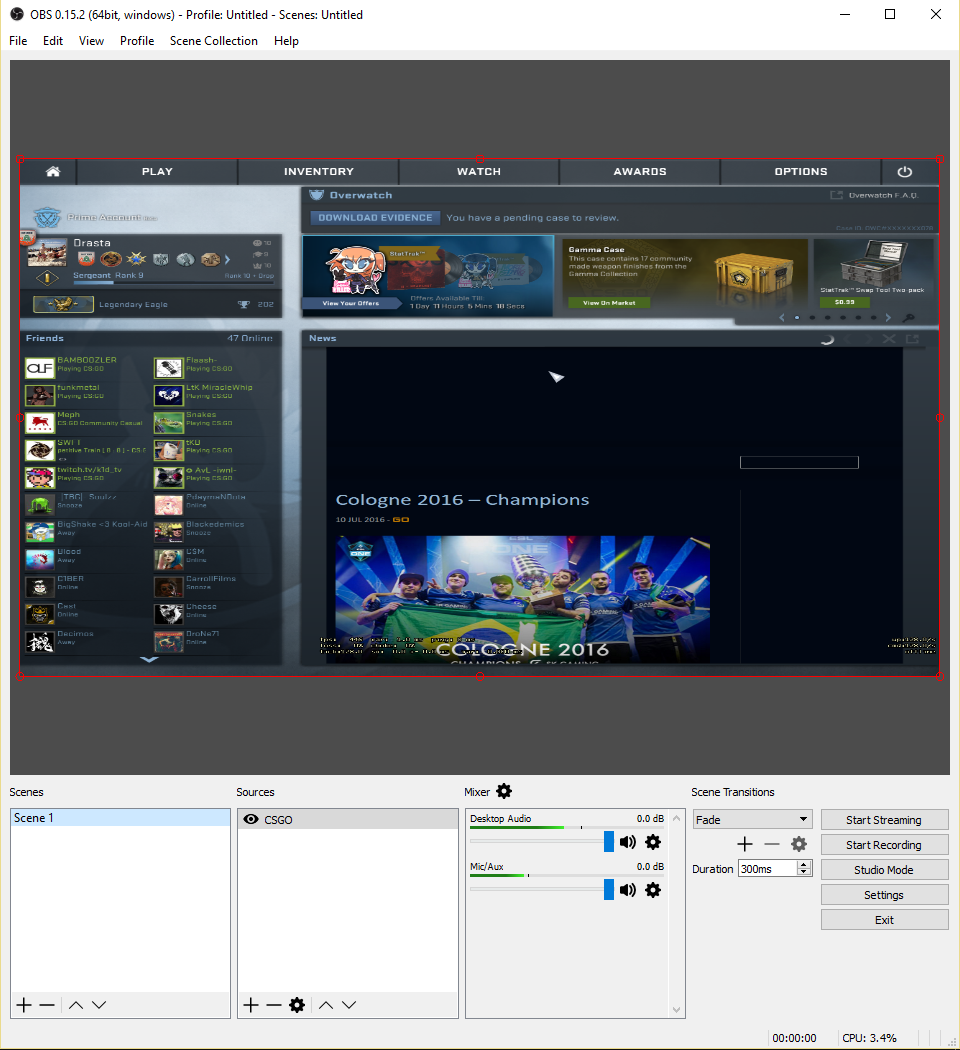Click next arrow on store carousel in preview

tap(888, 317)
